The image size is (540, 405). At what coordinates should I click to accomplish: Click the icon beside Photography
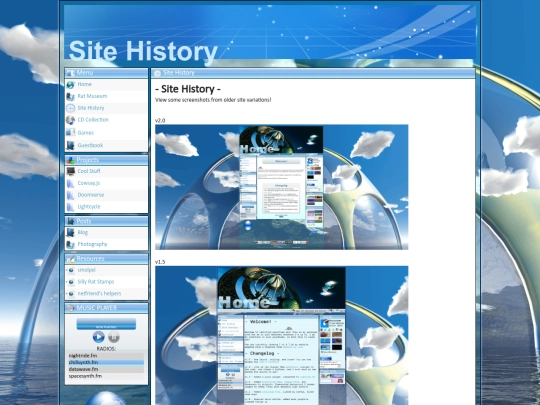(71, 244)
